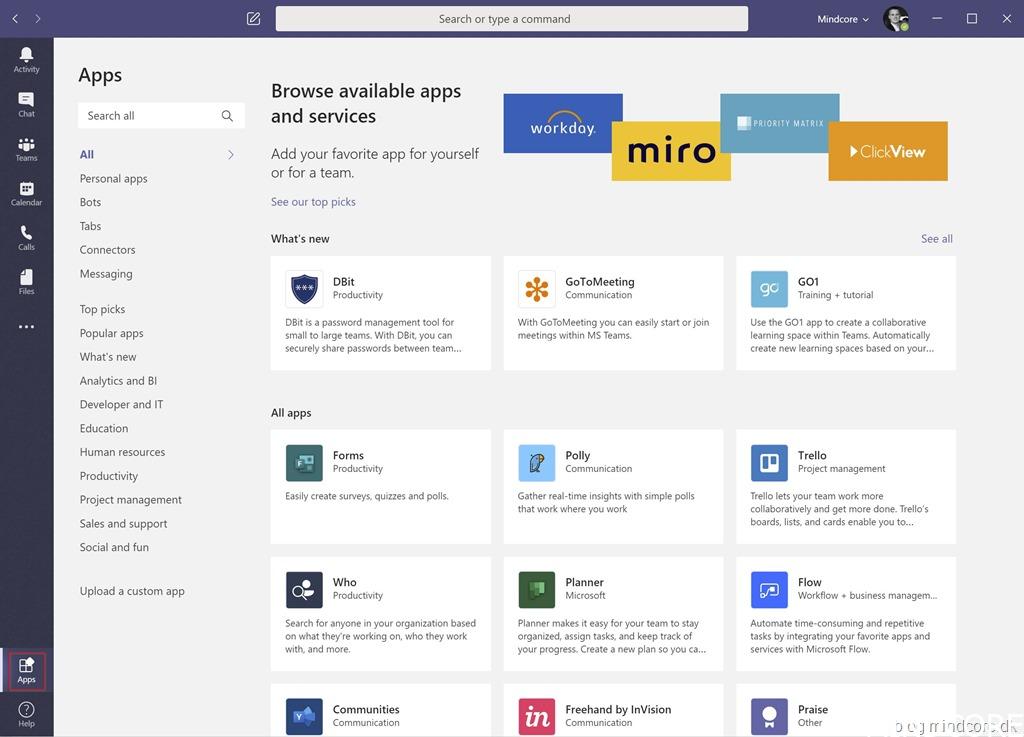This screenshot has width=1024, height=737.
Task: Expand the Mindcore organization dropdown
Action: pos(843,19)
